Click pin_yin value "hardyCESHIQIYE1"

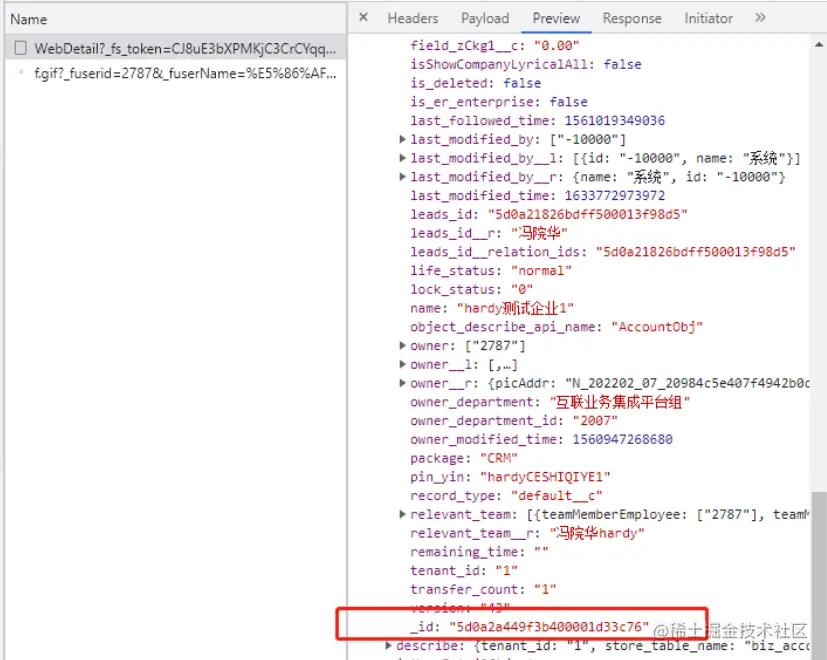[x=545, y=477]
